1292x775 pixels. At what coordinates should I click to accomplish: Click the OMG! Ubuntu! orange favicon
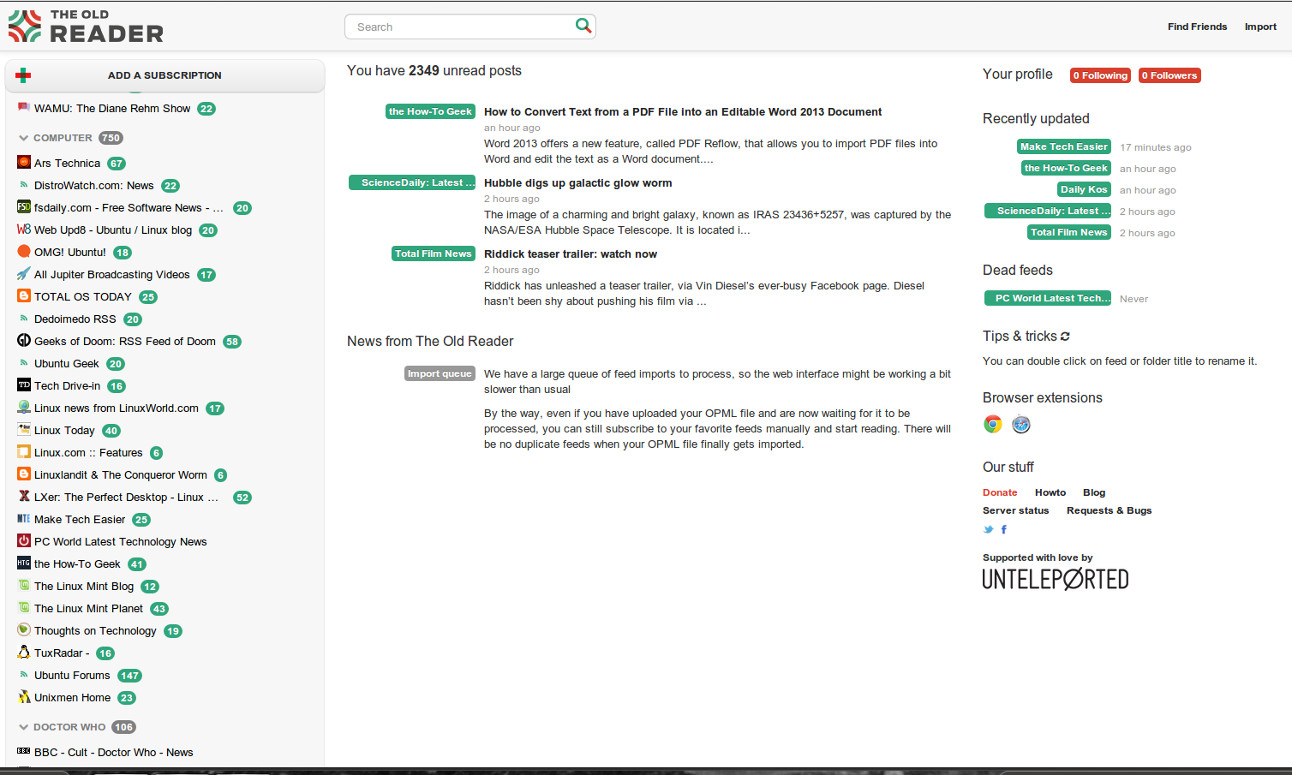coord(24,251)
